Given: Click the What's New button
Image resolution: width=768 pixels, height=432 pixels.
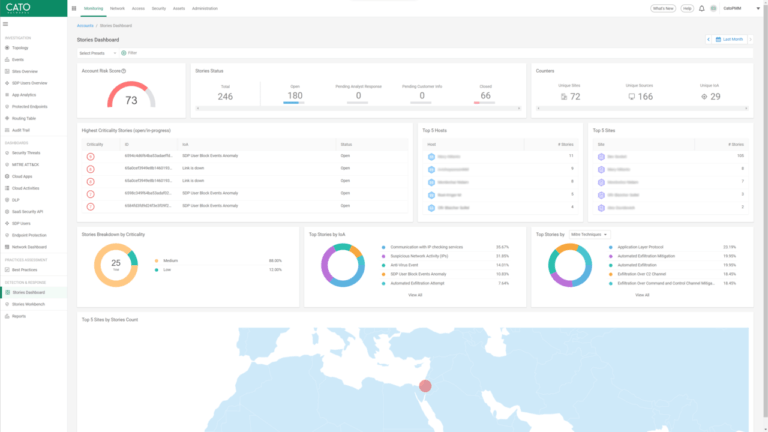Looking at the screenshot, I should click(x=662, y=8).
